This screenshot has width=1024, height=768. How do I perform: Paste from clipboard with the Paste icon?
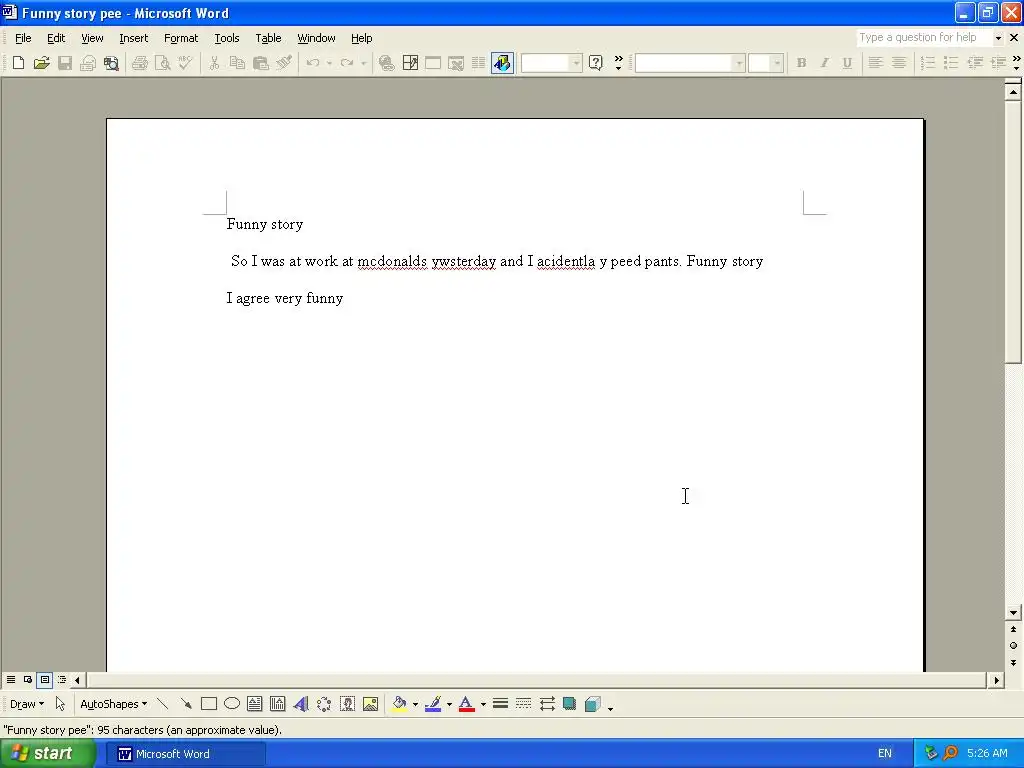point(261,63)
